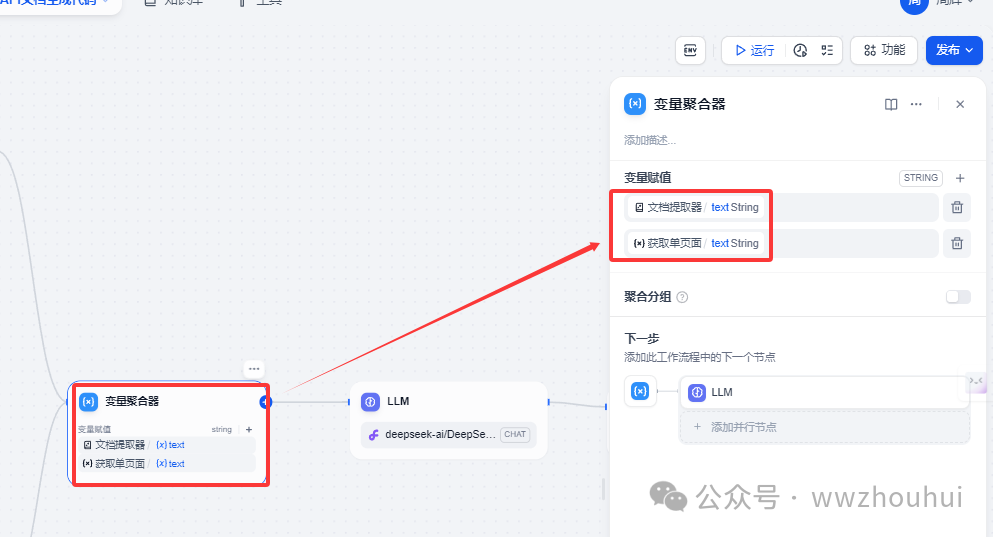Open the three-dot menu above the canvas node
The width and height of the screenshot is (993, 537).
coord(254,369)
